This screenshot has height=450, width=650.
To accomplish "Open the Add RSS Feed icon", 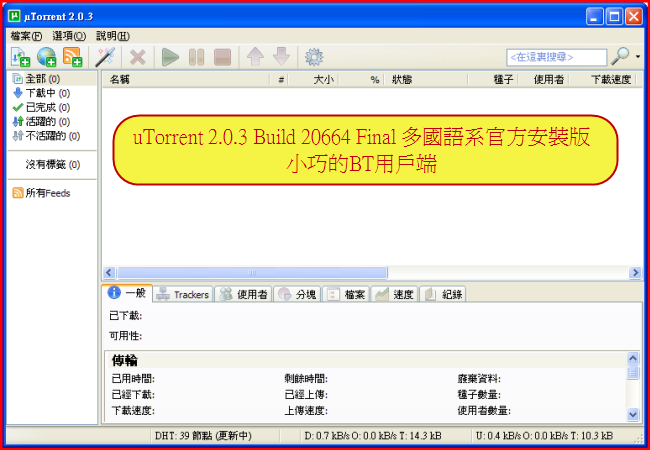I will coord(72,57).
